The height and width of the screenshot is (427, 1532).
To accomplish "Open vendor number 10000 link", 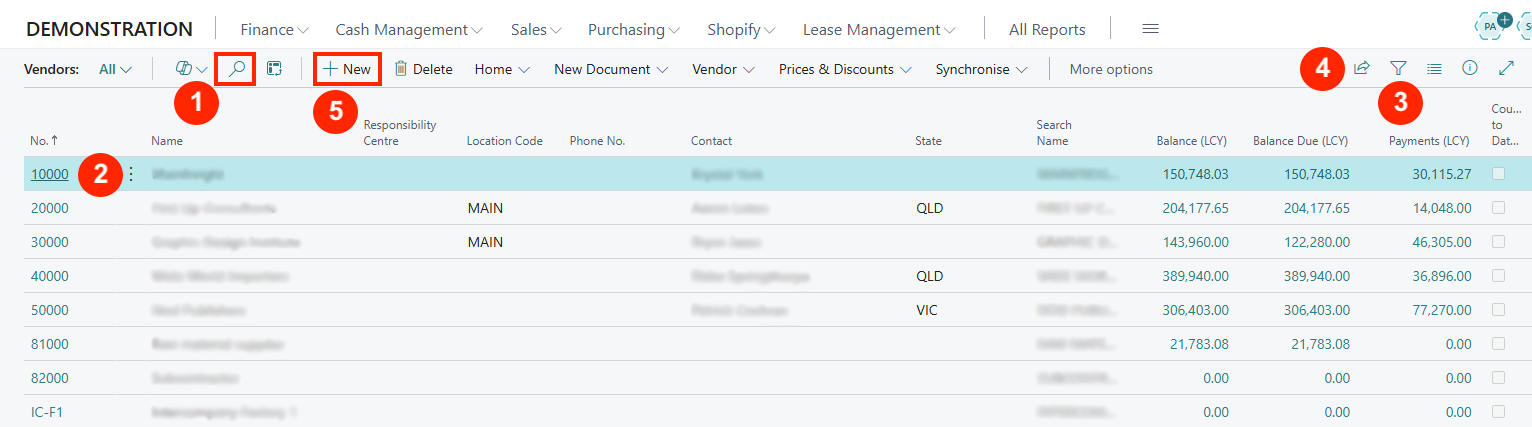I will 49,174.
